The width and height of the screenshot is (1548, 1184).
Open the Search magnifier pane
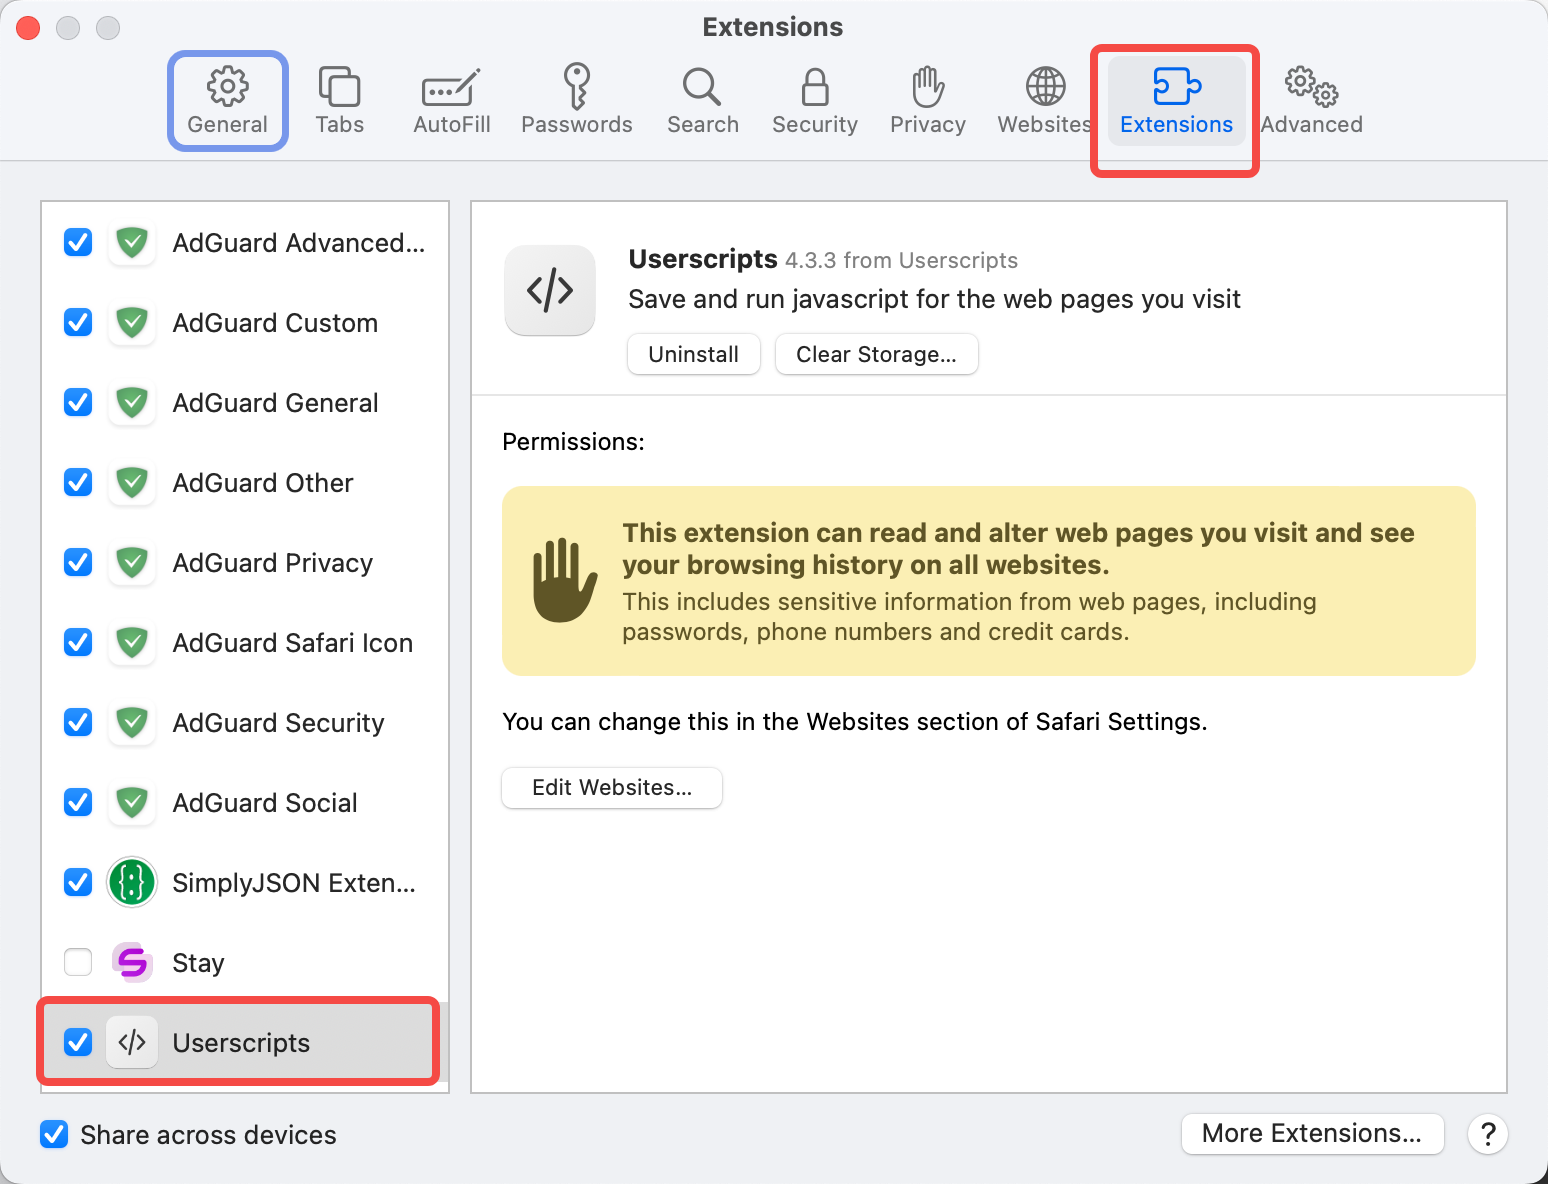(x=702, y=87)
